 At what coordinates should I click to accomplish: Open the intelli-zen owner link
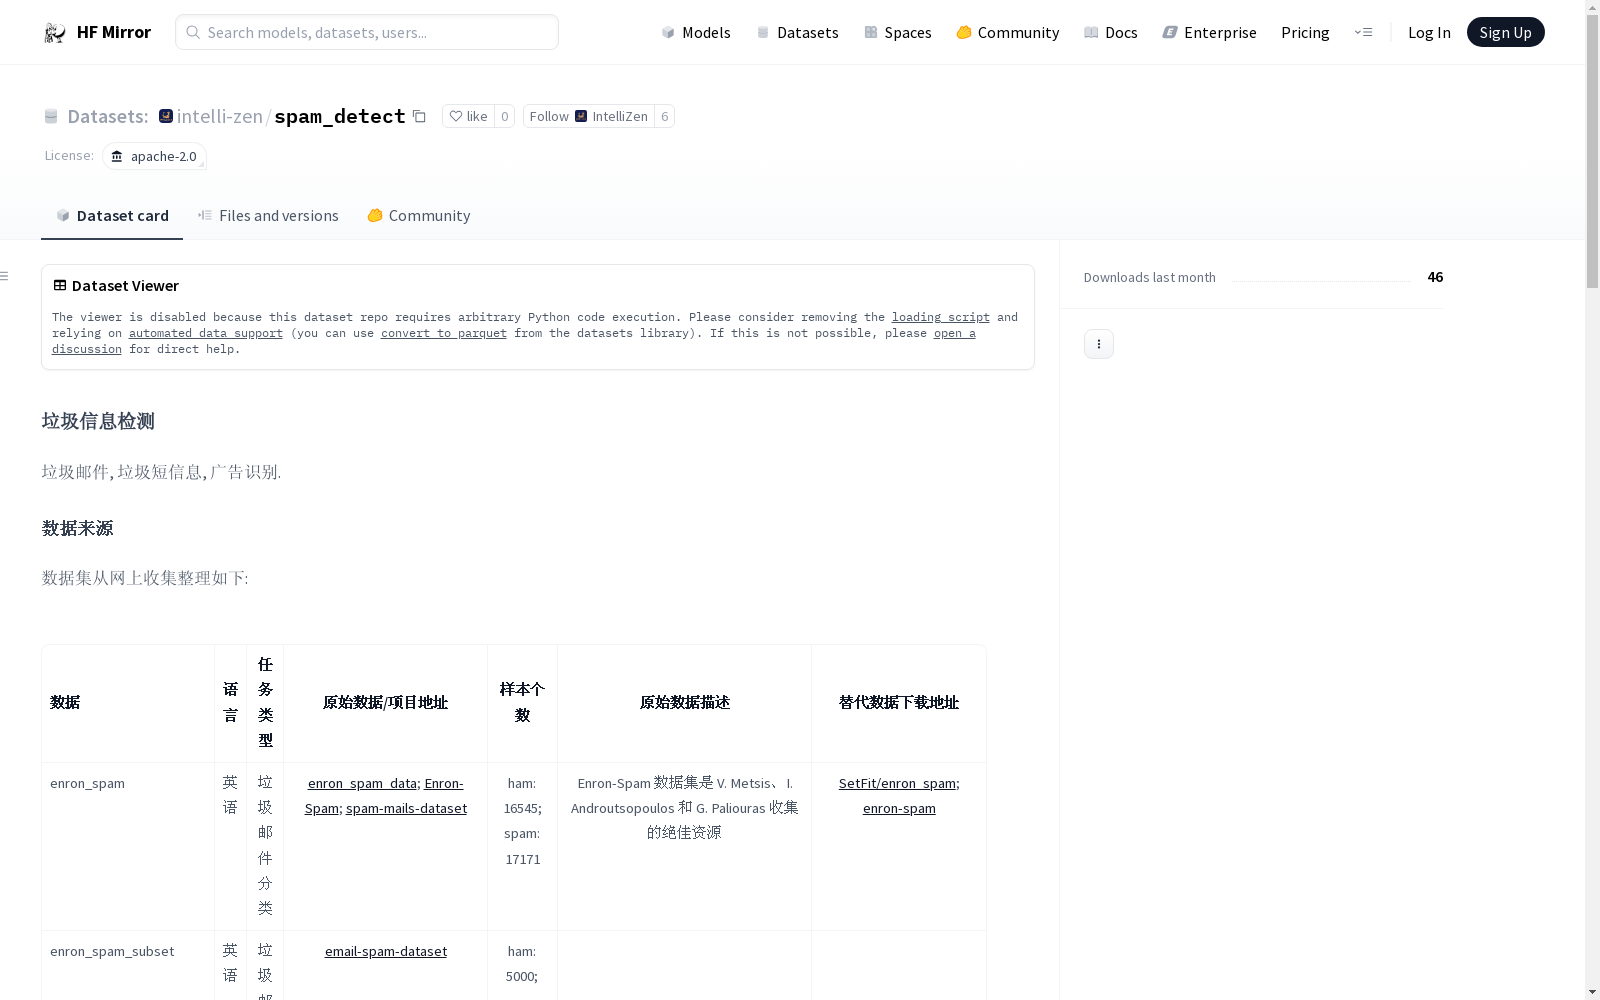219,116
